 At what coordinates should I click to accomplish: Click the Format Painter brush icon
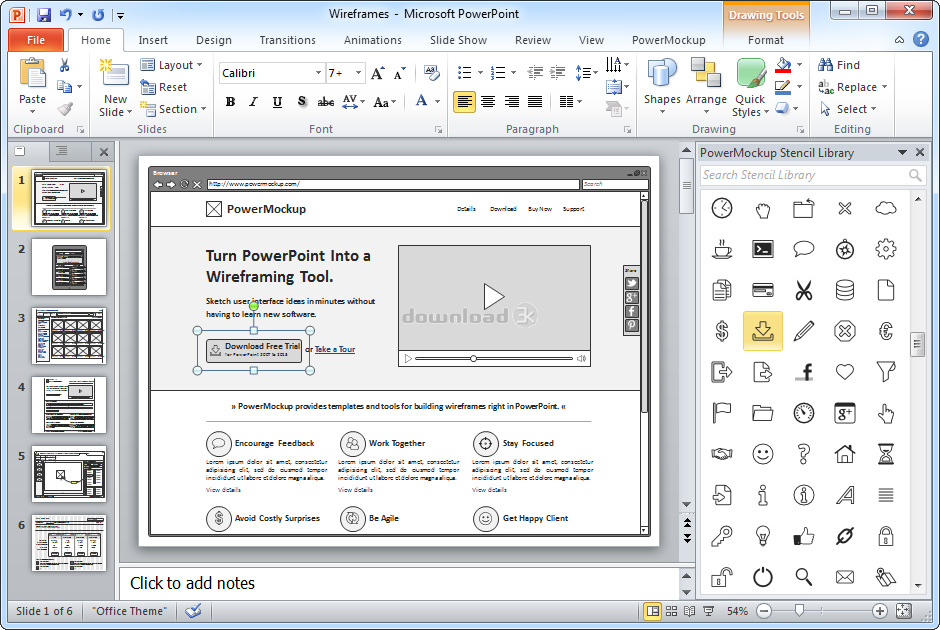(65, 109)
